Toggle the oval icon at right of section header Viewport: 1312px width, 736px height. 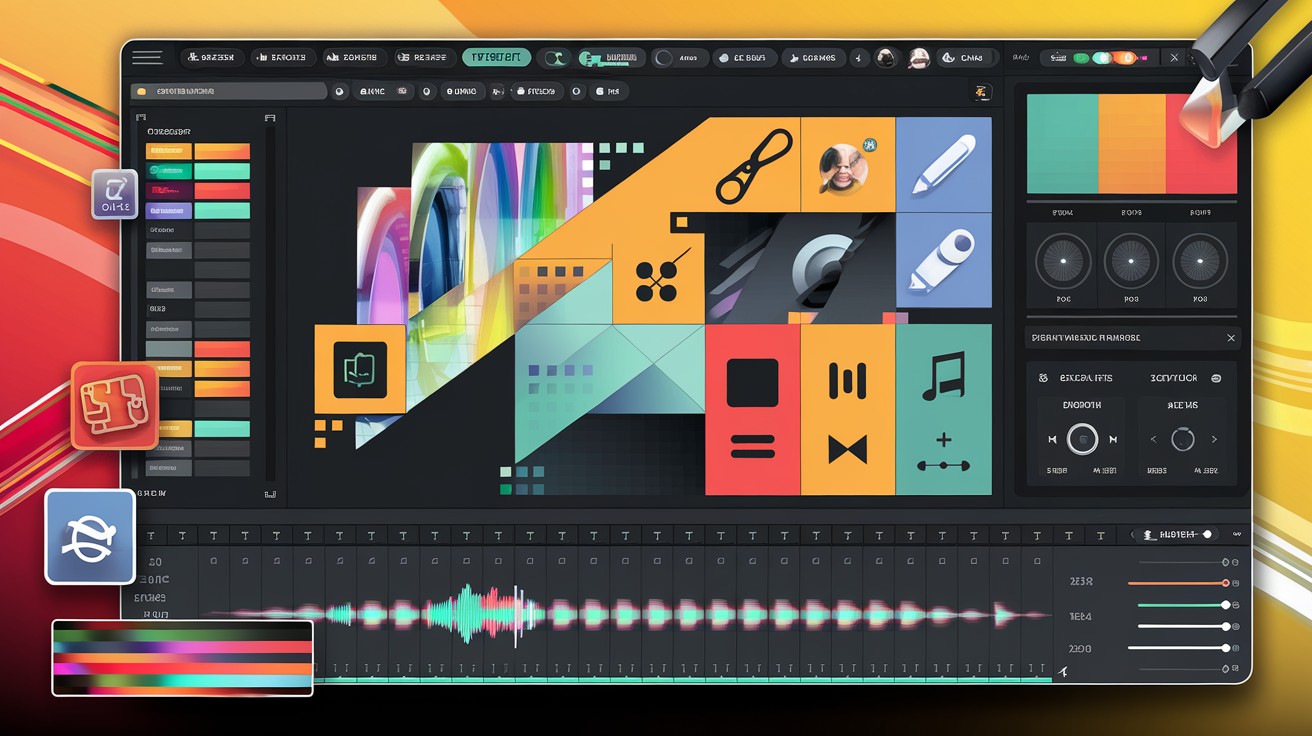pos(1216,378)
